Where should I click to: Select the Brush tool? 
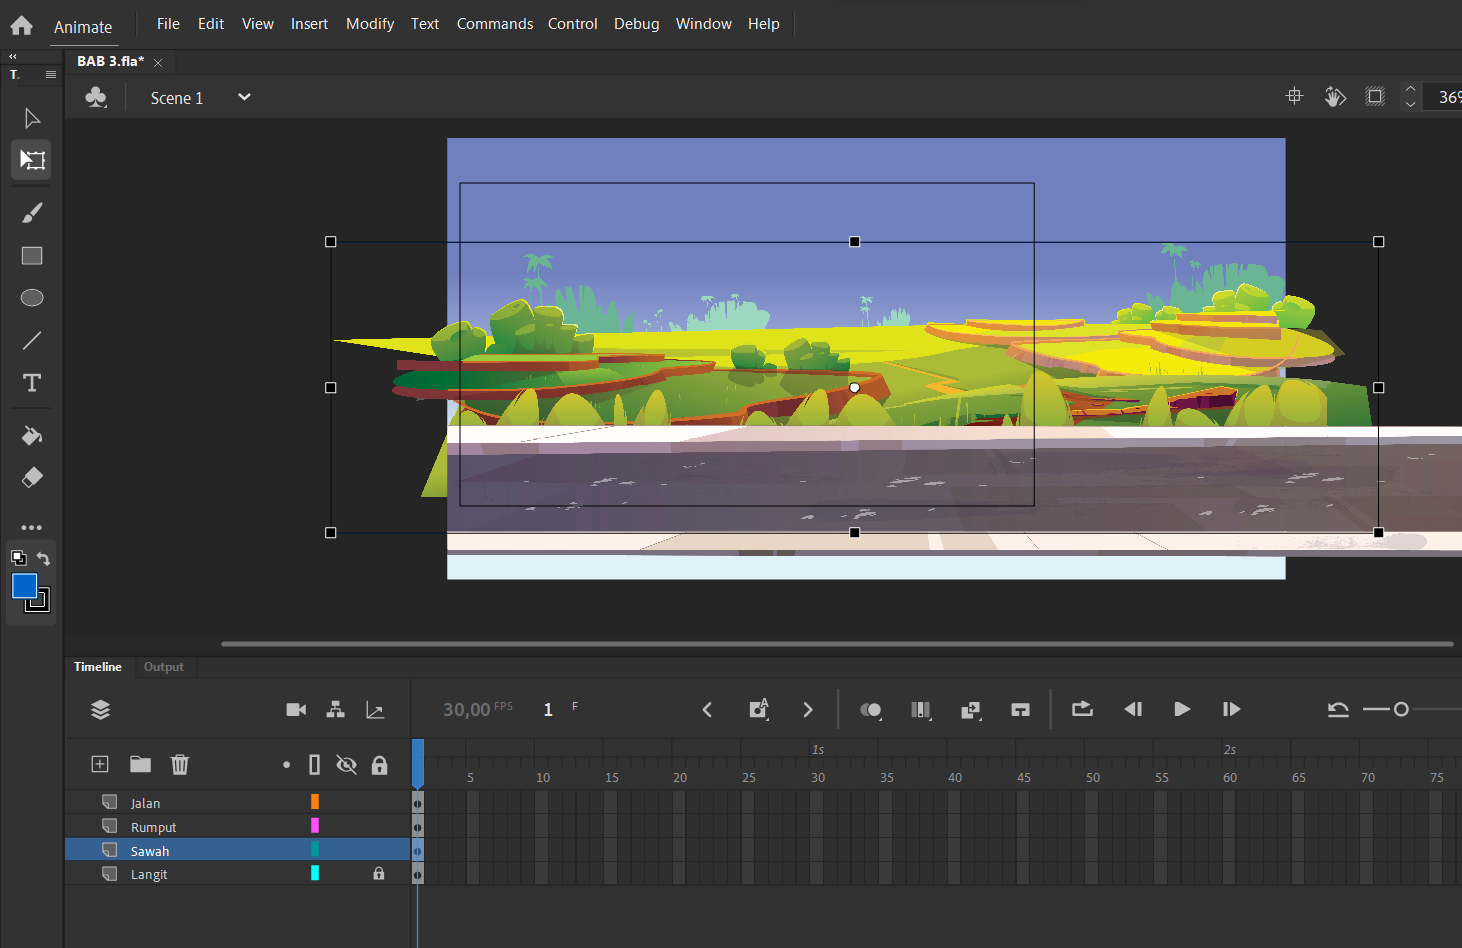[x=32, y=213]
